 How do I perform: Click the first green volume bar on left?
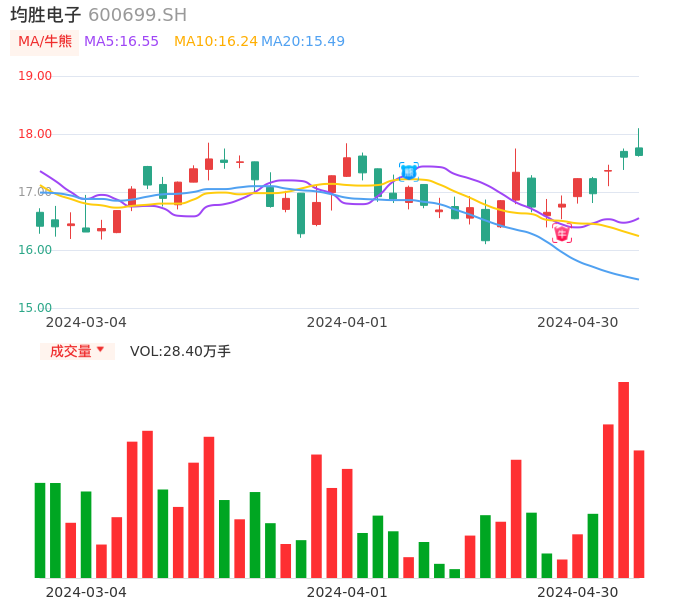(40, 530)
